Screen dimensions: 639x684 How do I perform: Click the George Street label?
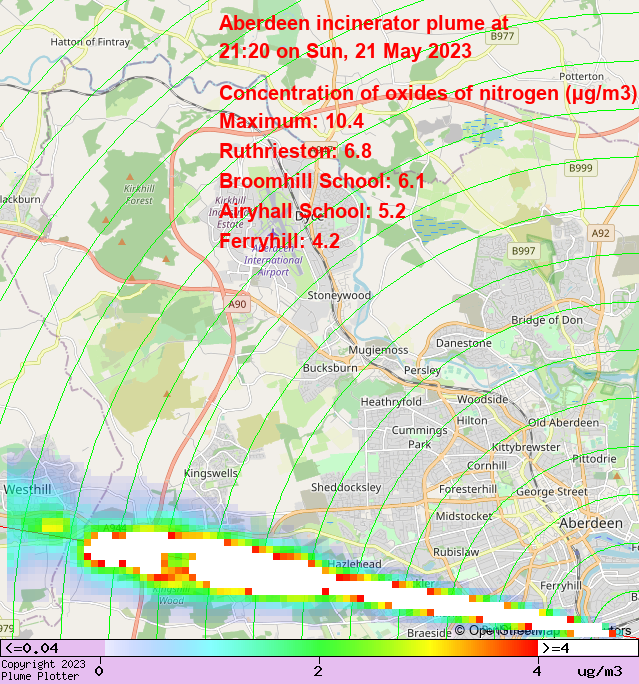[x=552, y=492]
